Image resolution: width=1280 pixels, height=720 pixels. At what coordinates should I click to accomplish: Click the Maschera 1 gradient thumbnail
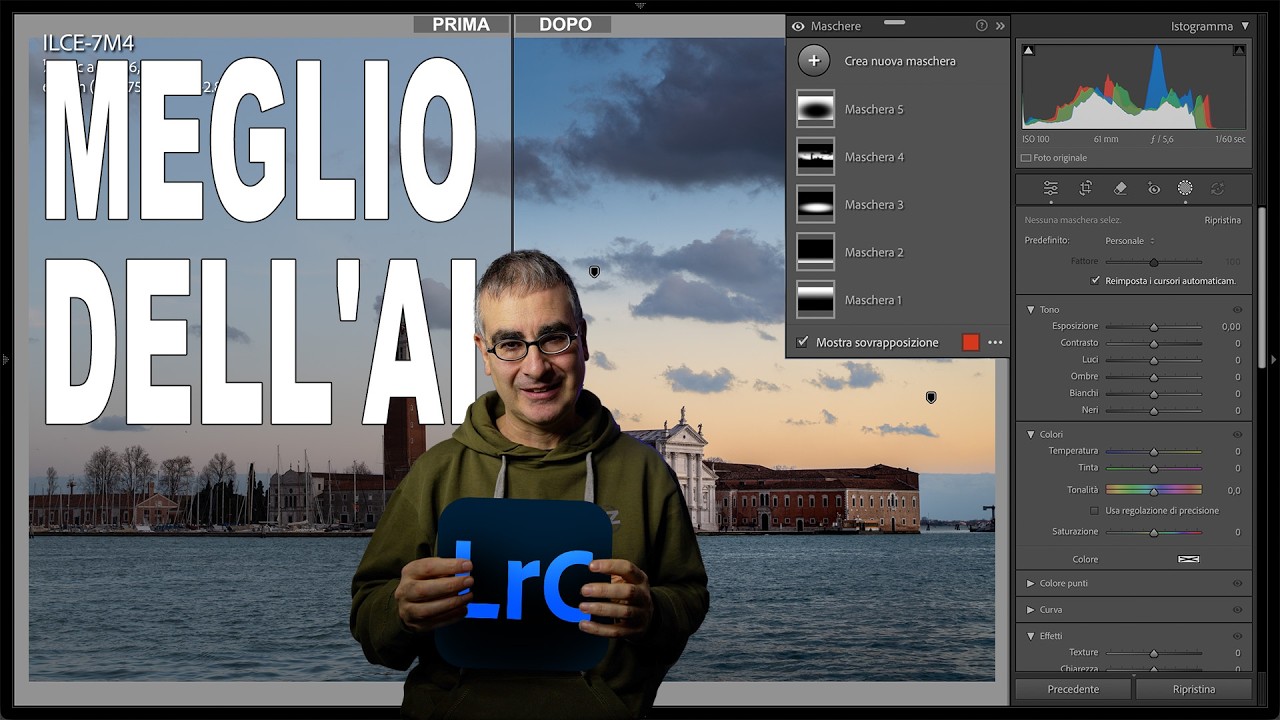(x=816, y=300)
